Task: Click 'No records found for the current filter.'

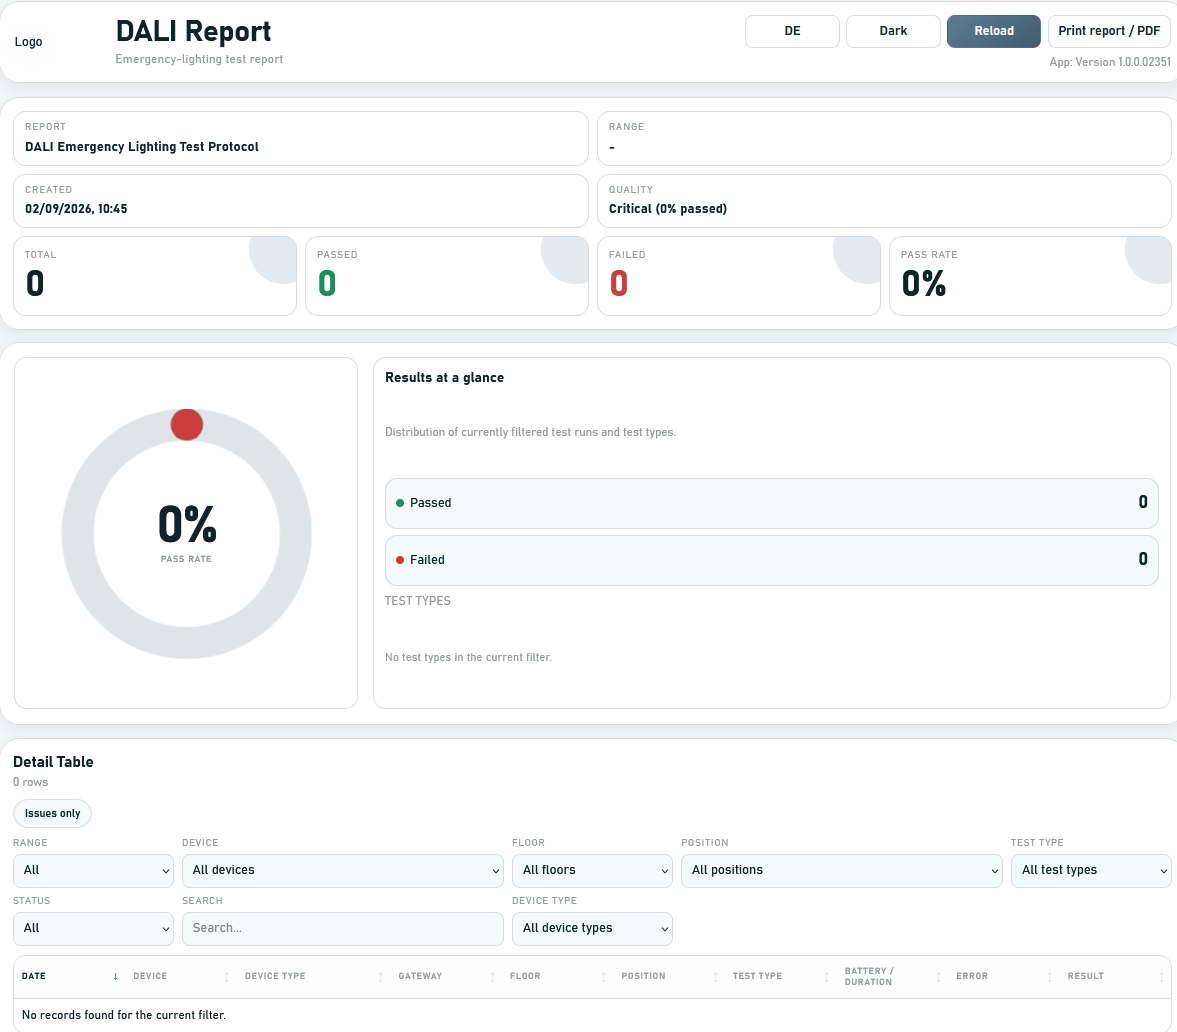Action: [124, 1015]
